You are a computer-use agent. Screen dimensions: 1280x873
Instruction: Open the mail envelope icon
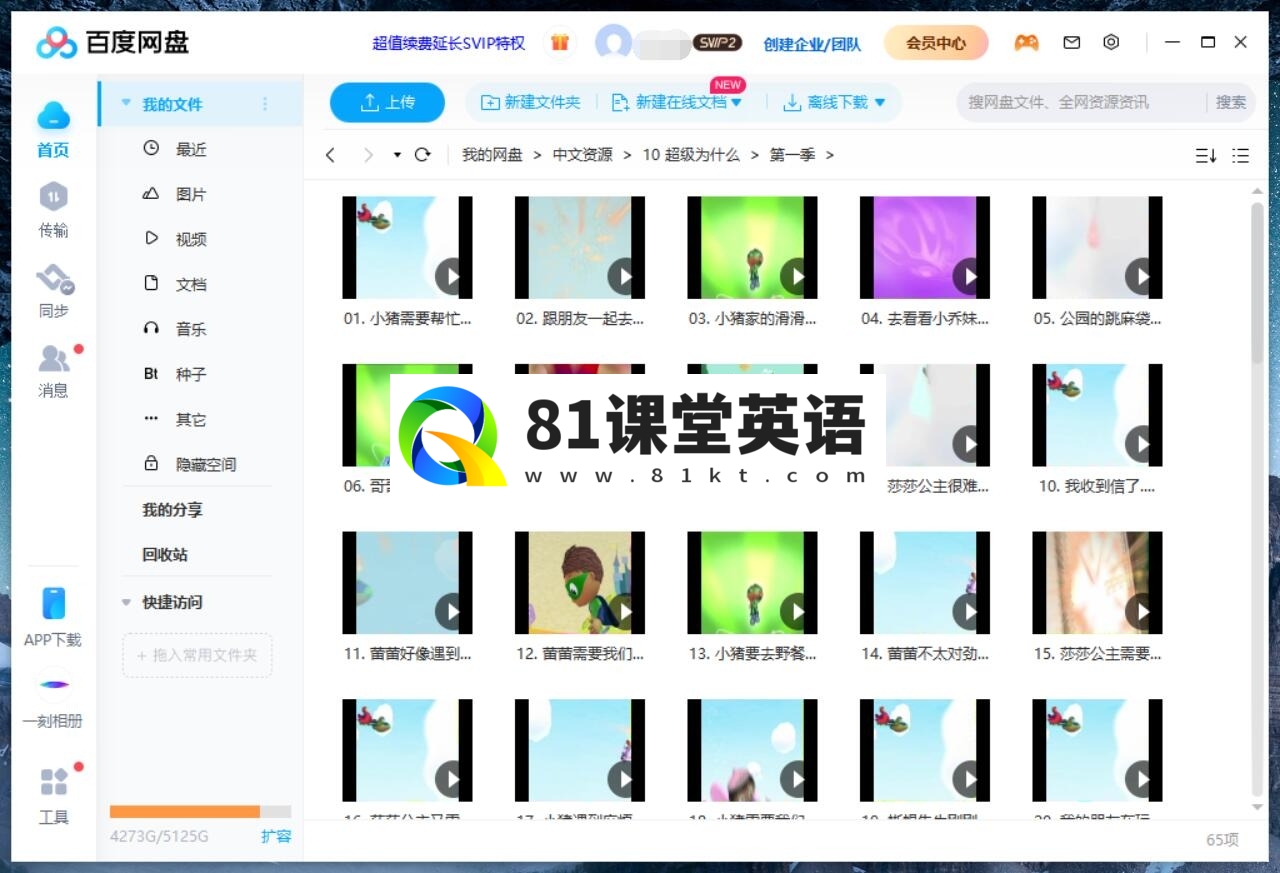[1072, 43]
